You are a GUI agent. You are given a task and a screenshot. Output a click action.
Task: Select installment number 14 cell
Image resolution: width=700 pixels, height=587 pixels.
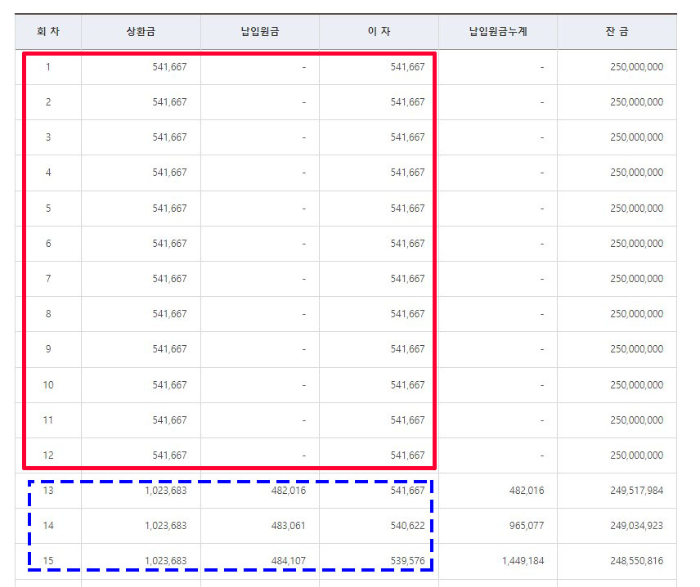pyautogui.click(x=48, y=526)
